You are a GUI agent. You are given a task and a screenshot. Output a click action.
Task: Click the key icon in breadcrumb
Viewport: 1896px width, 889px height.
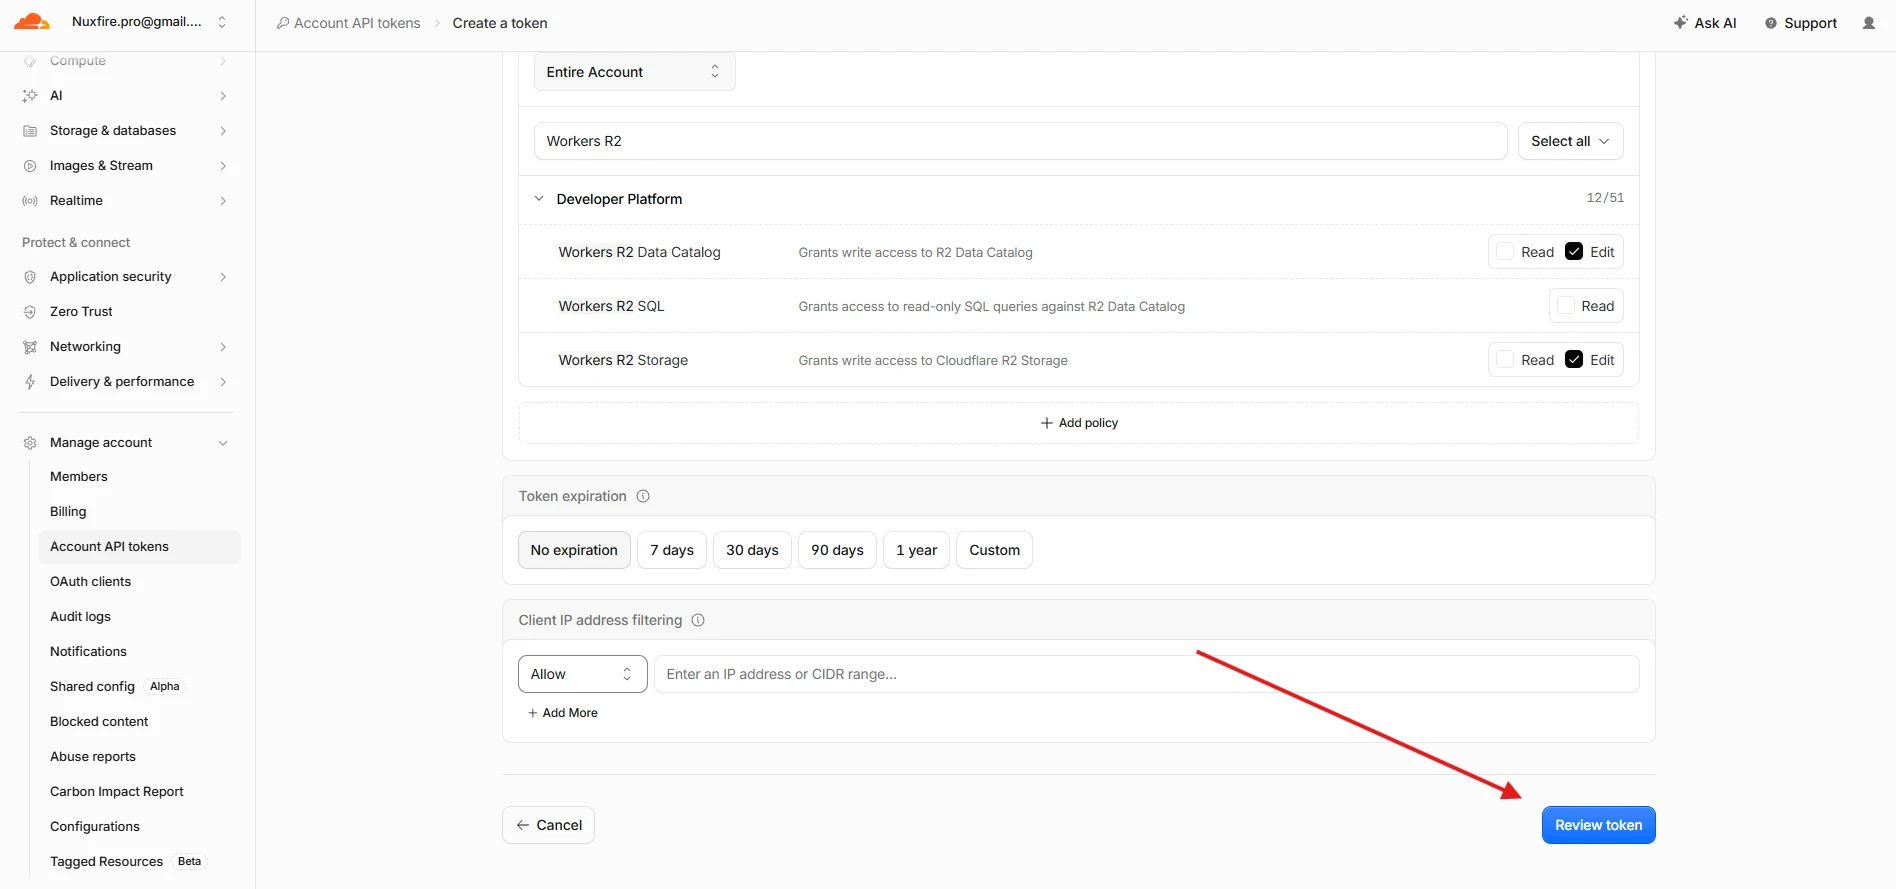tap(283, 23)
